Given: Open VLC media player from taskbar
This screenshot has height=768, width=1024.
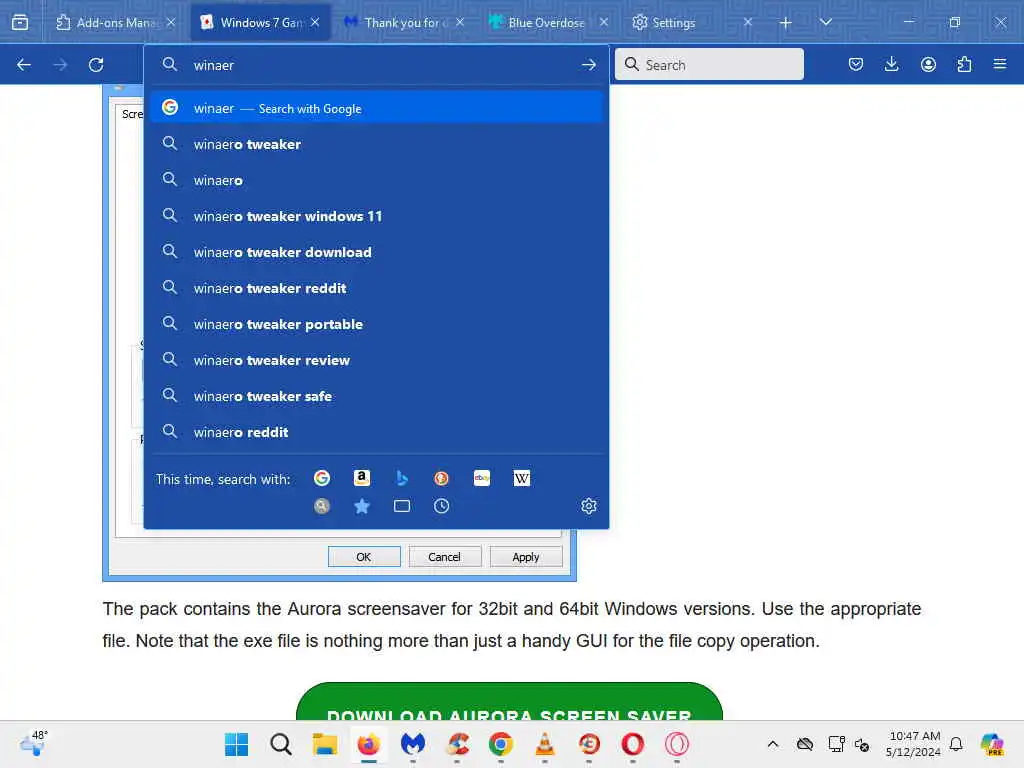Looking at the screenshot, I should (x=545, y=744).
